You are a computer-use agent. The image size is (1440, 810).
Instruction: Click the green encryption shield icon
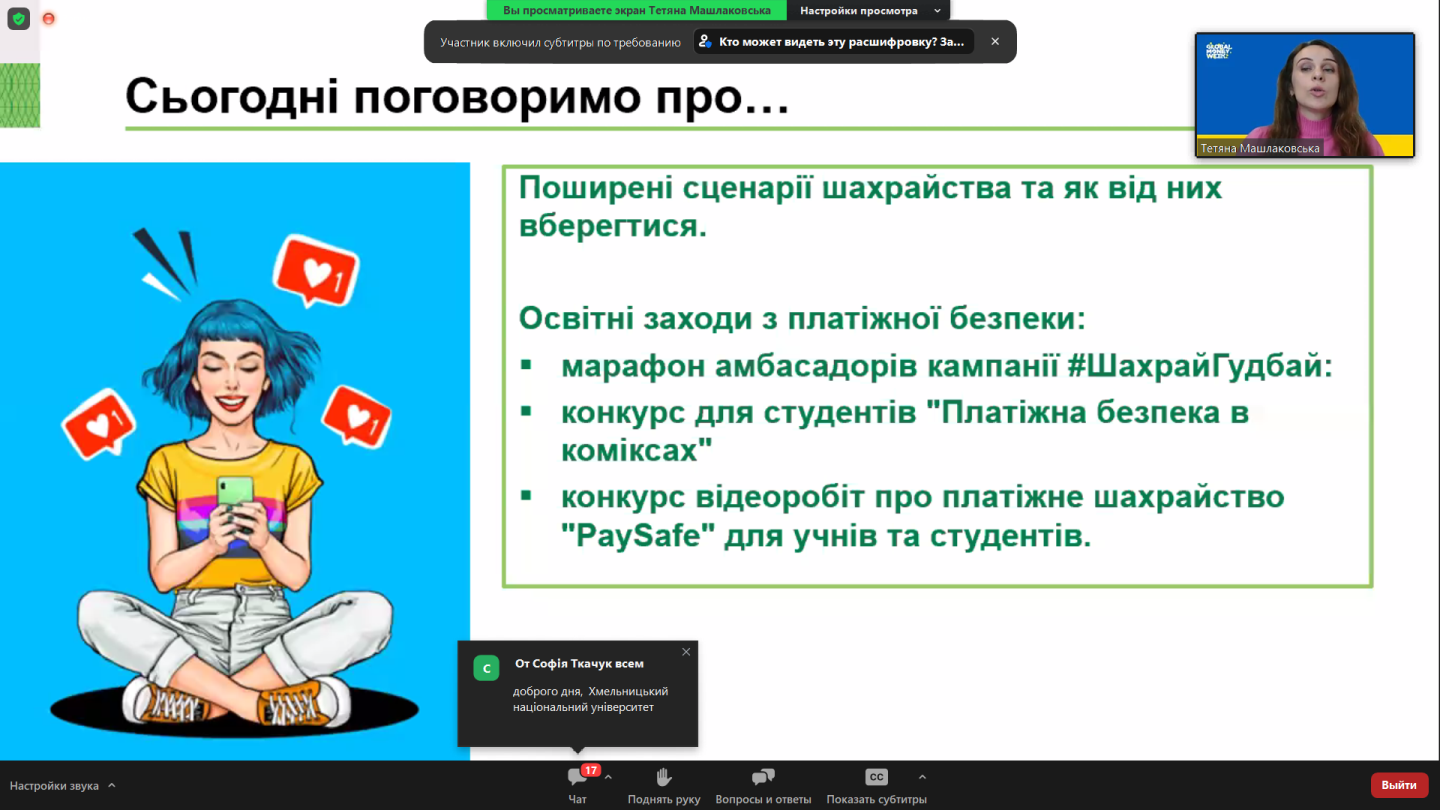(x=19, y=18)
